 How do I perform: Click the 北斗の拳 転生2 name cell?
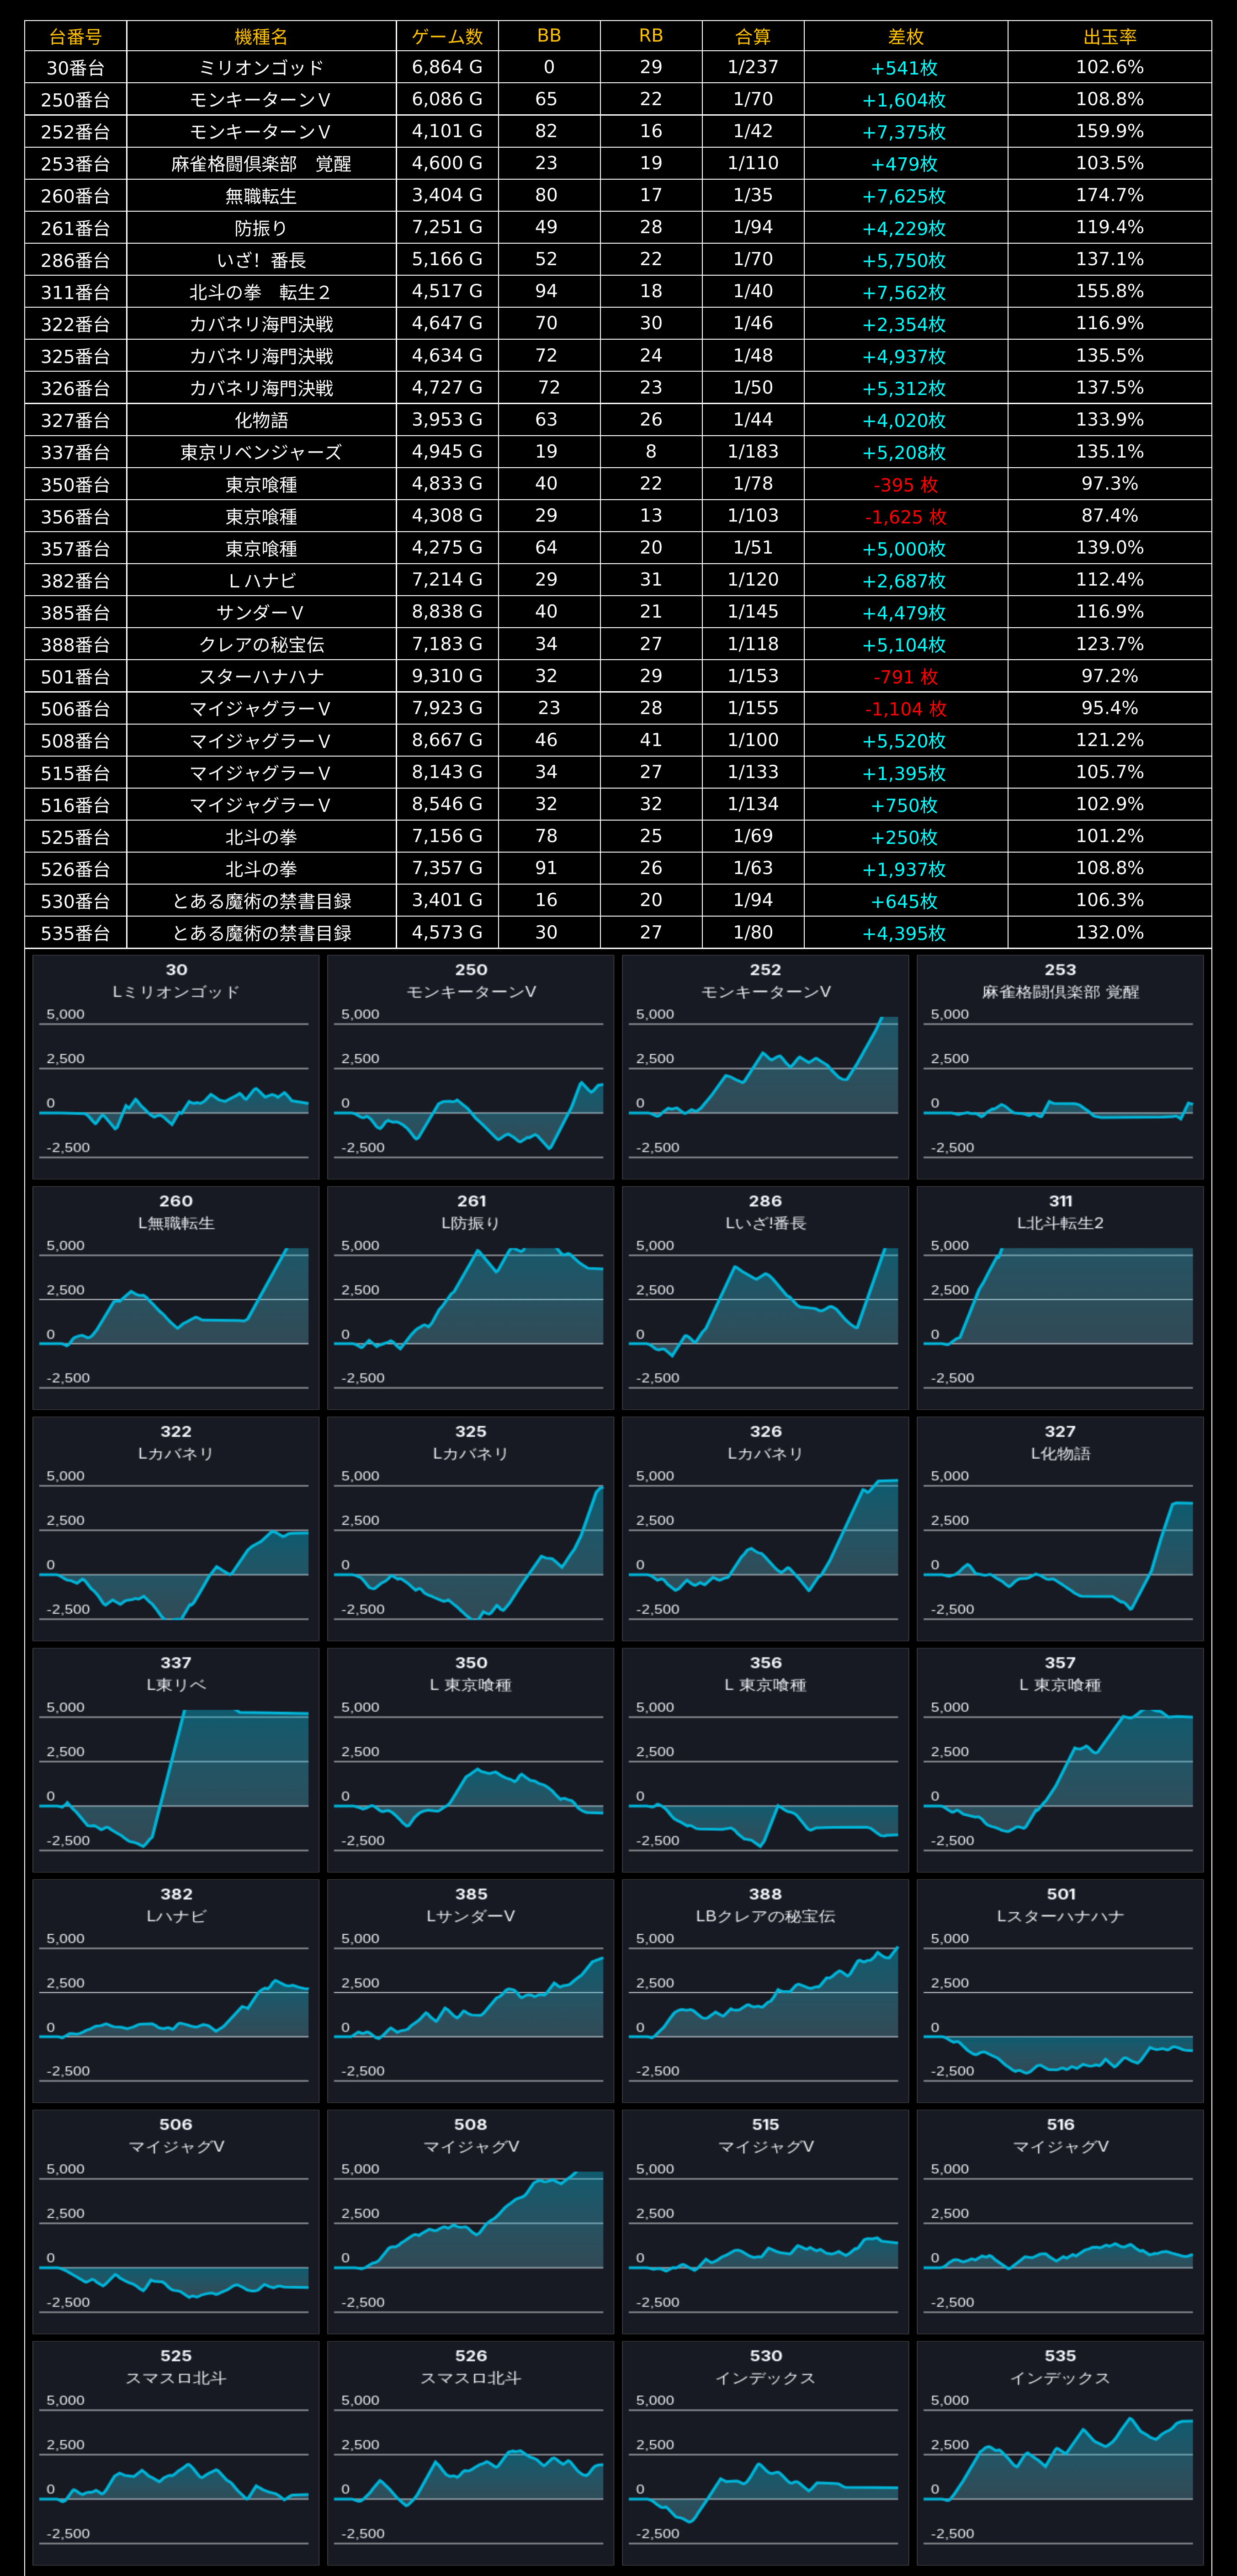pos(261,292)
